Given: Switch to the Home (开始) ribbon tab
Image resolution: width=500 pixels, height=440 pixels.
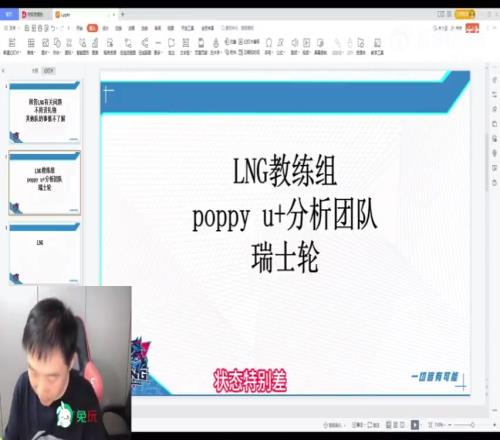Looking at the screenshot, I should (79, 28).
